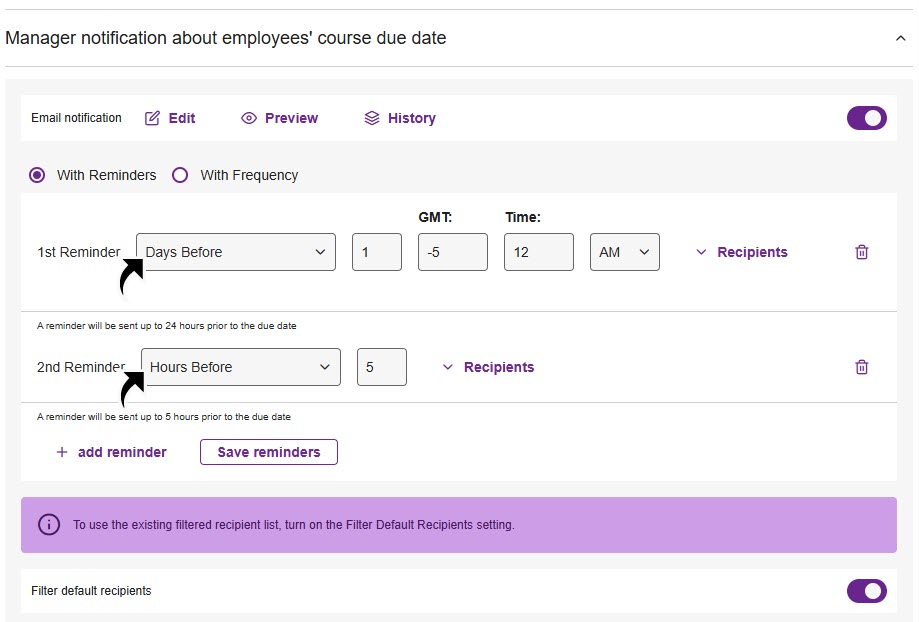Select the With Reminders radio option
This screenshot has height=622, width=919.
click(x=37, y=175)
